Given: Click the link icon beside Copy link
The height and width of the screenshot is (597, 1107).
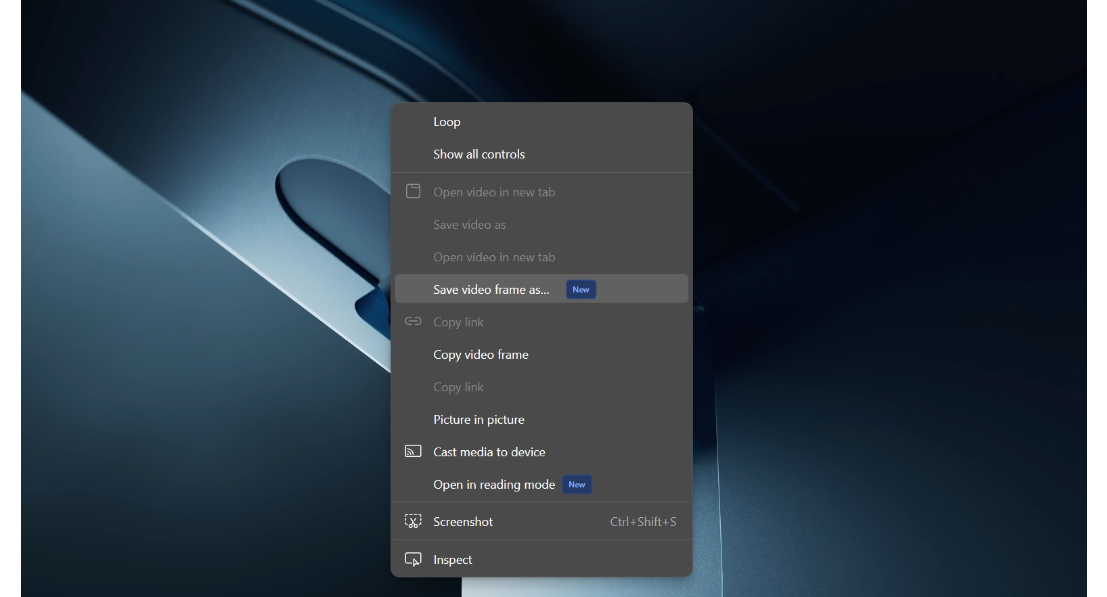Looking at the screenshot, I should click(x=413, y=321).
